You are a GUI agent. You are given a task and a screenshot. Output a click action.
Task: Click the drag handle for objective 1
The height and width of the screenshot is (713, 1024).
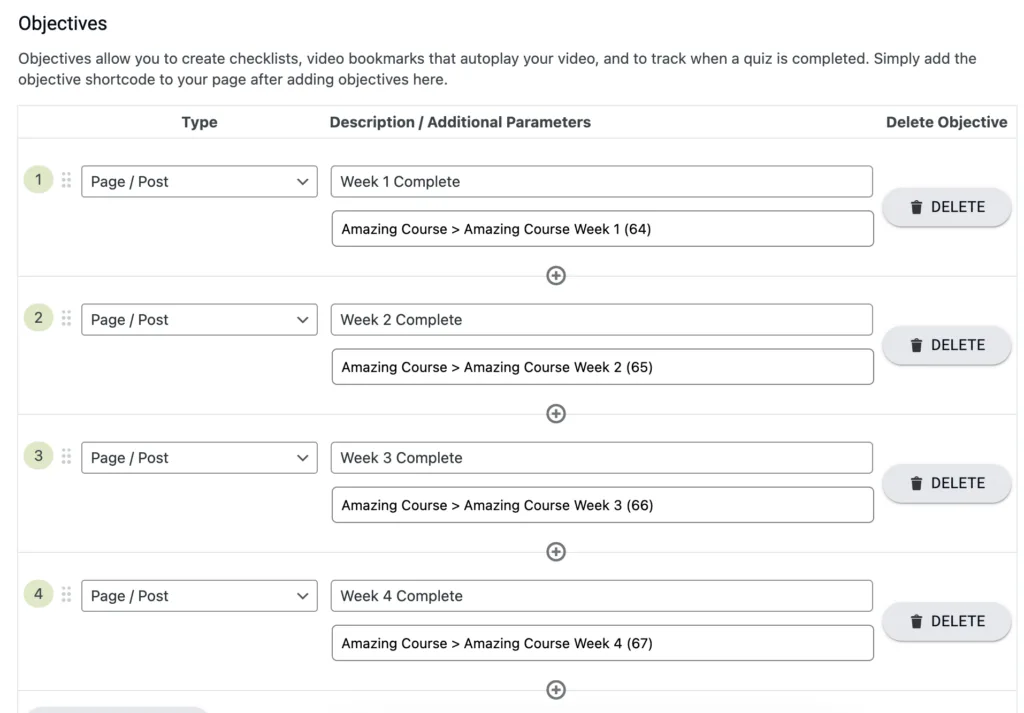[x=66, y=180]
